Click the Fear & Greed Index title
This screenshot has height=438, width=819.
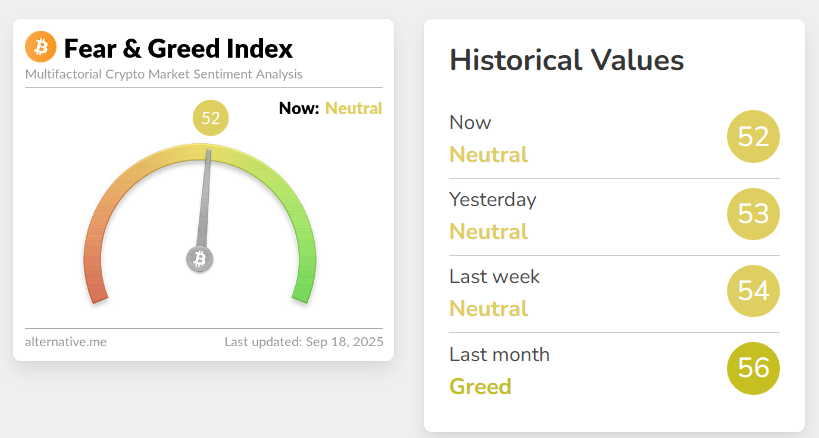tap(178, 48)
